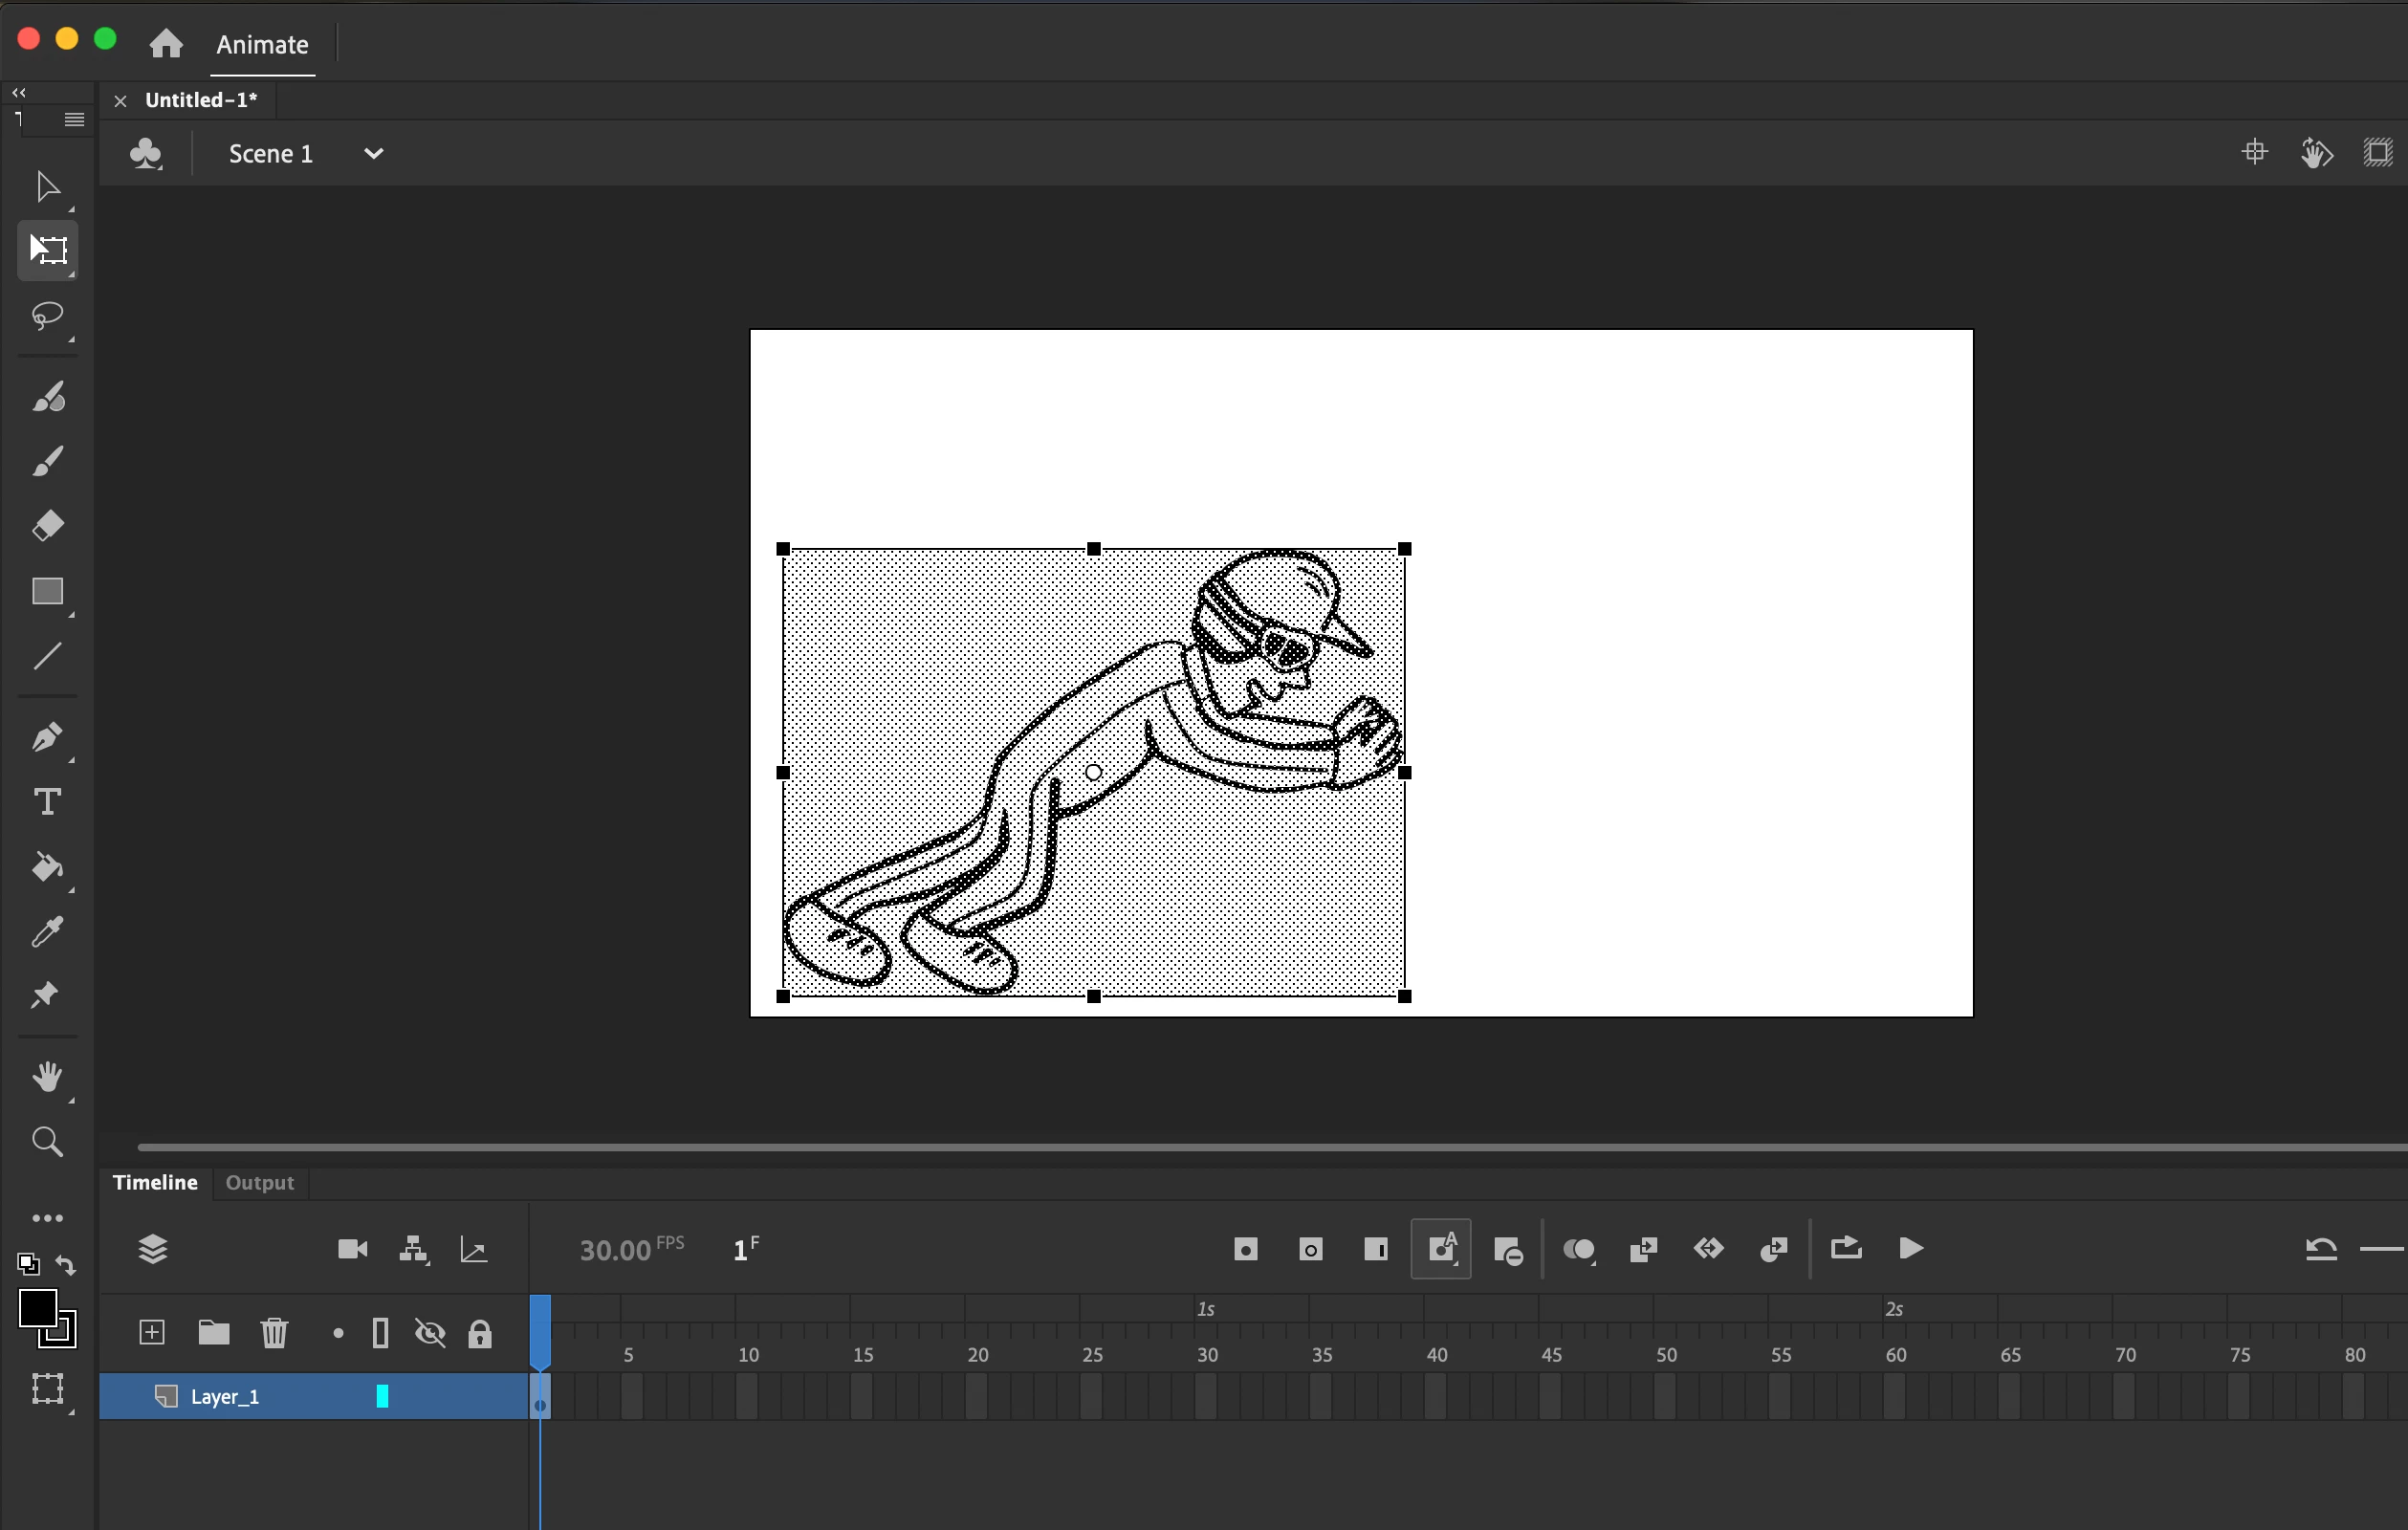Expand the collapse arrows above the tools panel

click(x=19, y=92)
